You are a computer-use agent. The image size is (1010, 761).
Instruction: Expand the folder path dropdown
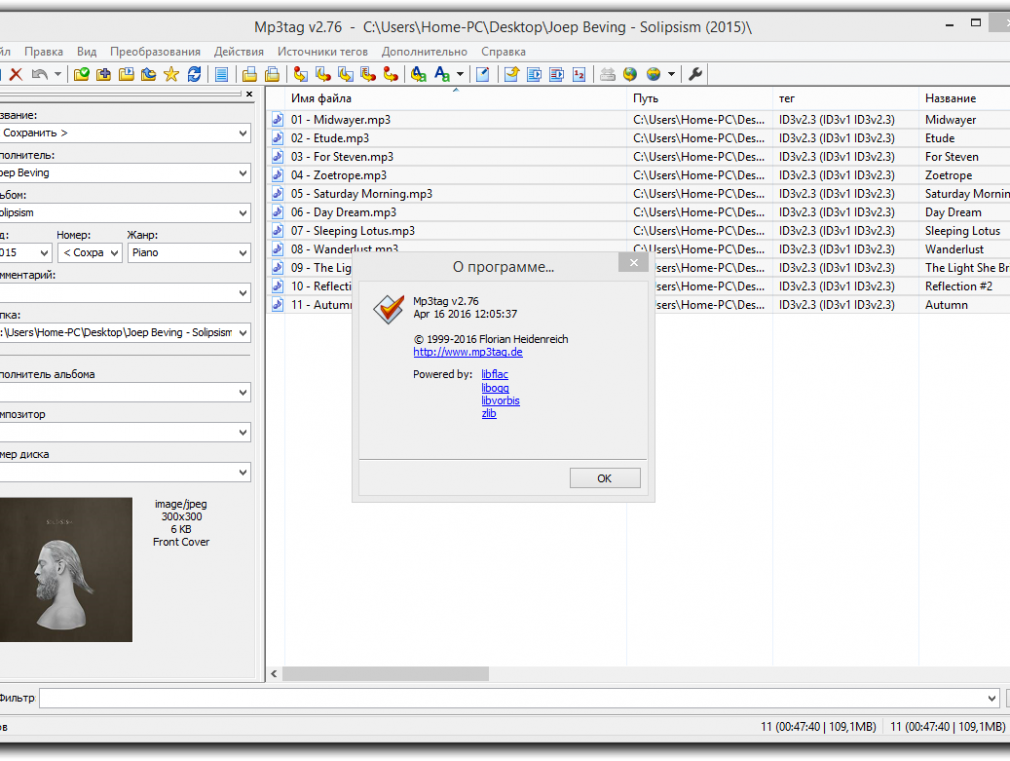point(243,333)
